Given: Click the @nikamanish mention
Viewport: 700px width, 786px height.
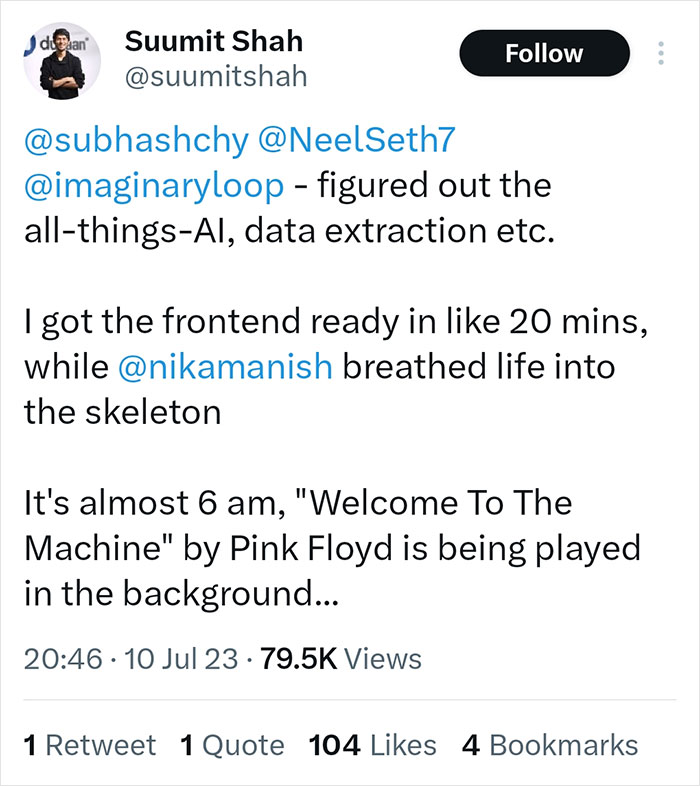Looking at the screenshot, I should 225,366.
